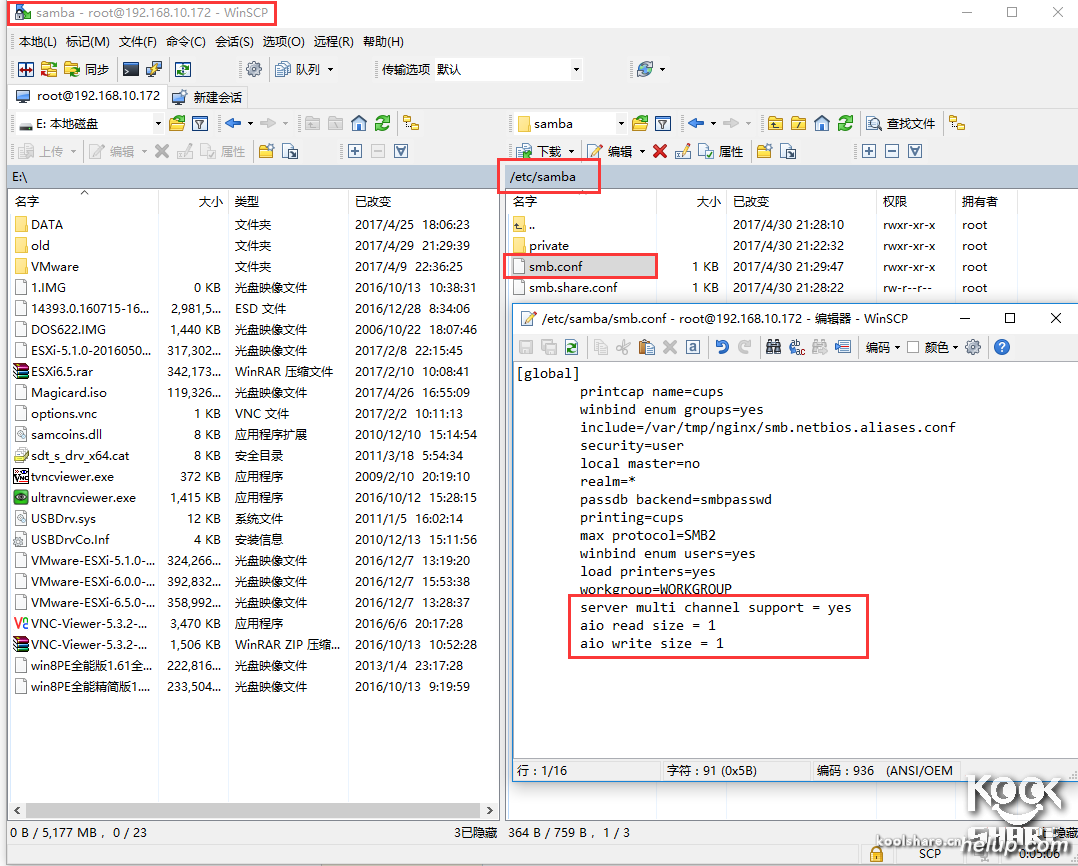Go to remote root directory icon
The width and height of the screenshot is (1078, 866).
(798, 124)
